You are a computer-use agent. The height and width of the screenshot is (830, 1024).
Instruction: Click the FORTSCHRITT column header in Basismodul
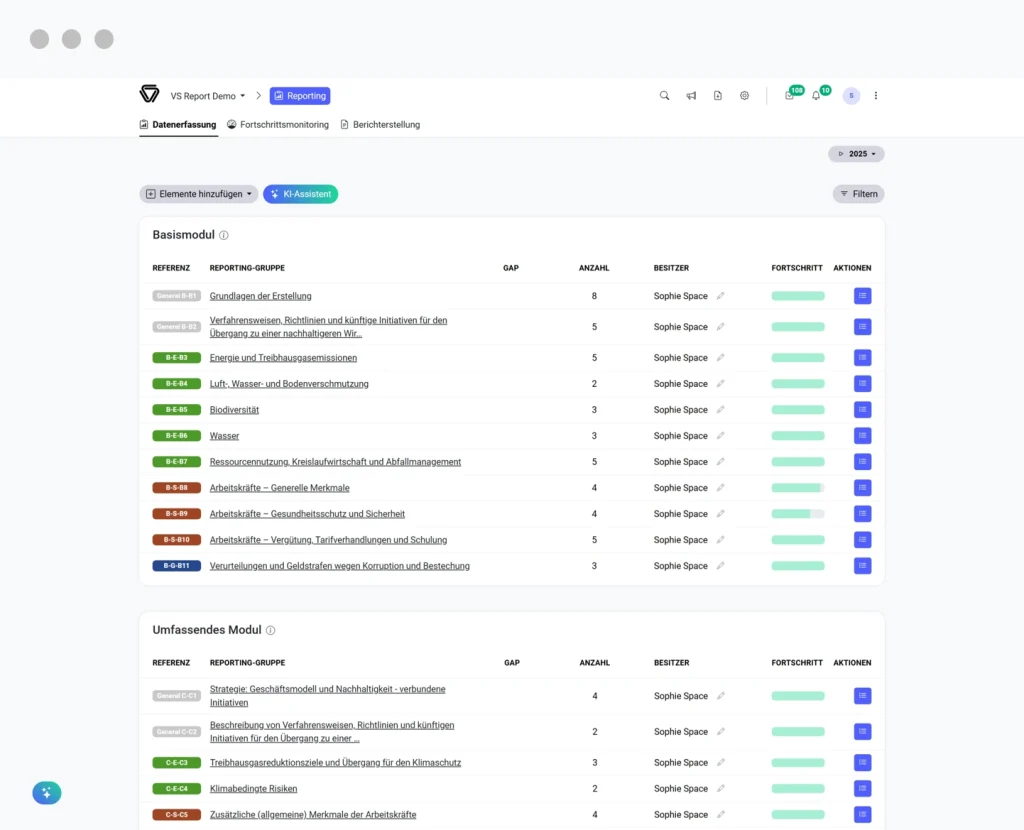797,268
